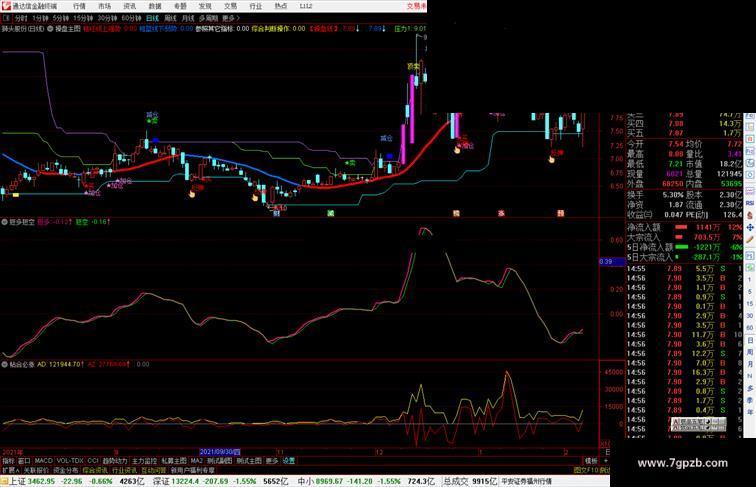
Task: Click the 中小 index value 8969.67
Action: tap(331, 481)
